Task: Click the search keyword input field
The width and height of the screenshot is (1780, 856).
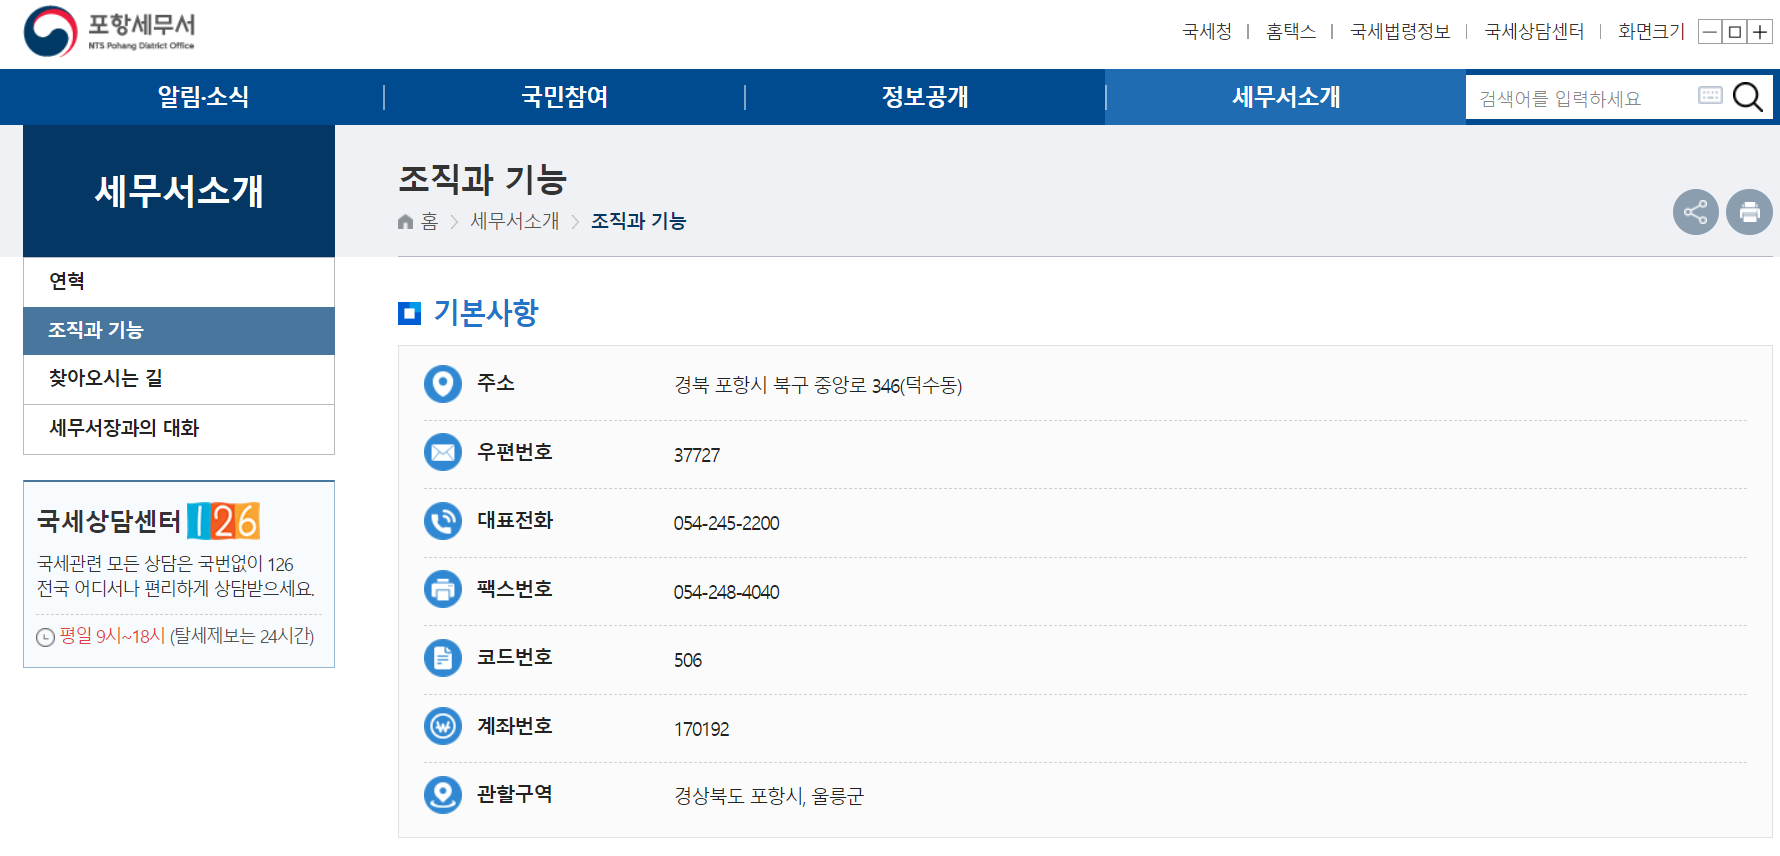Action: pos(1582,98)
